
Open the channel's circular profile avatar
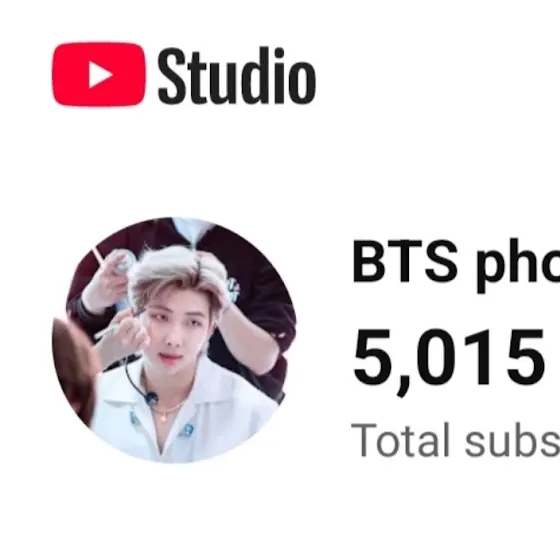click(x=174, y=340)
